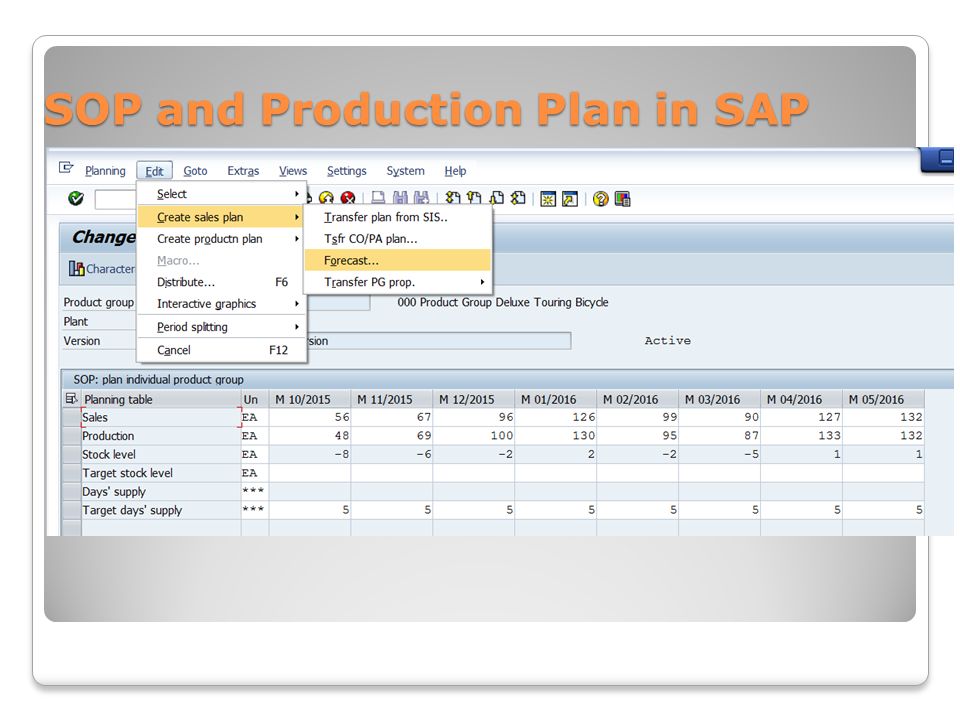Go to first page icon
Screen dimensions: 960x720
453,198
